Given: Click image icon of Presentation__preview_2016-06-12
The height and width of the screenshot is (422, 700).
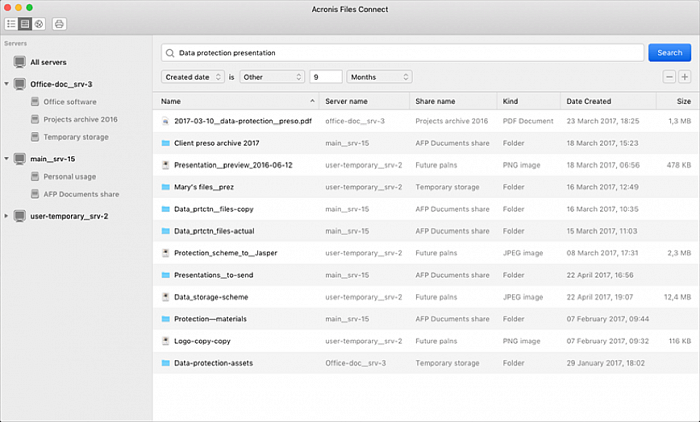Looking at the screenshot, I should point(166,165).
